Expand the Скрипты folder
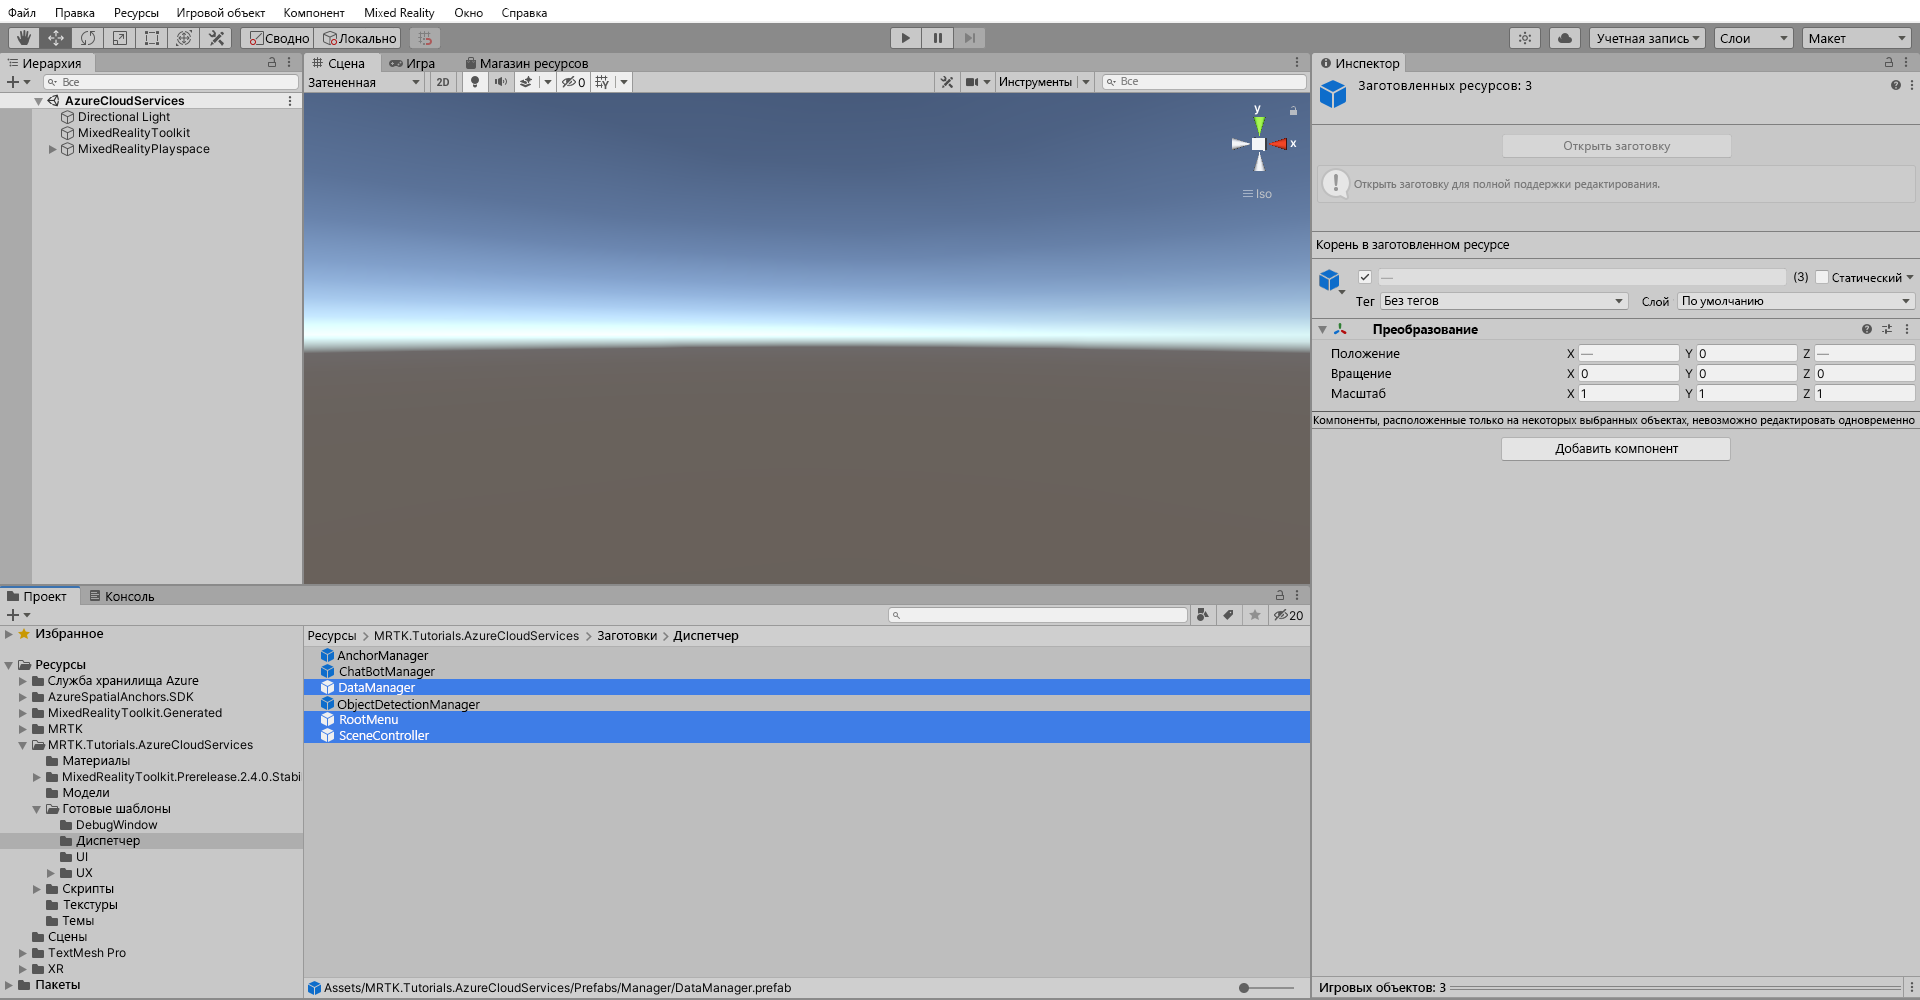Image resolution: width=1920 pixels, height=1000 pixels. (x=37, y=889)
